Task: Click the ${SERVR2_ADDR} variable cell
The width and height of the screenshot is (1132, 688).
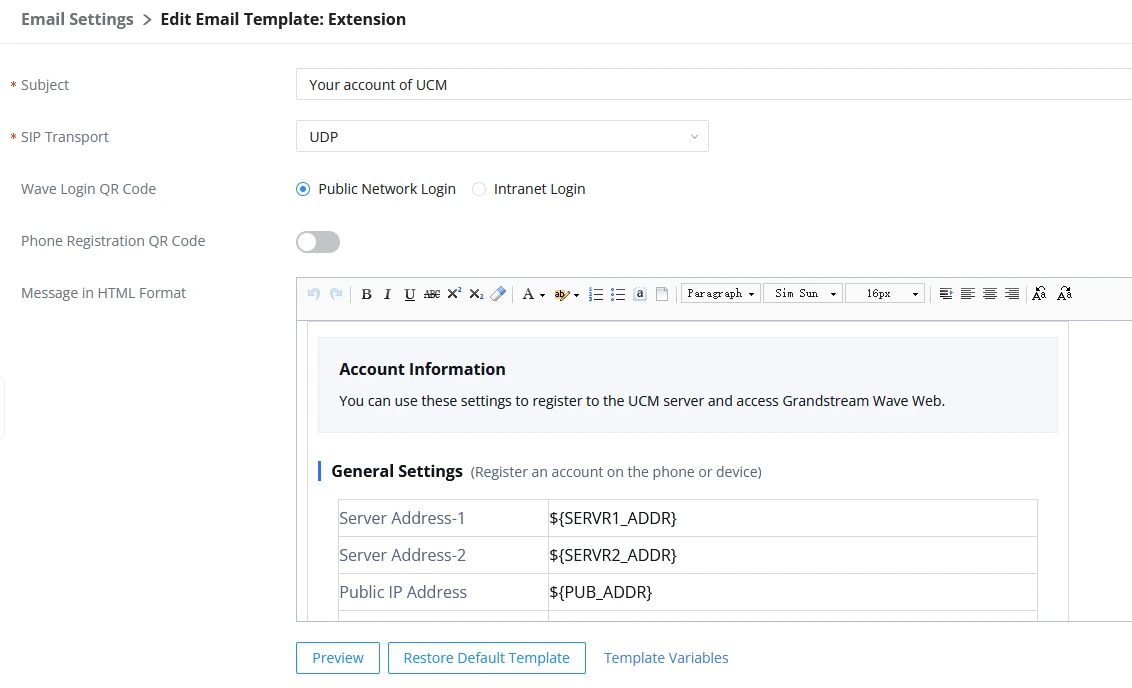Action: point(793,555)
